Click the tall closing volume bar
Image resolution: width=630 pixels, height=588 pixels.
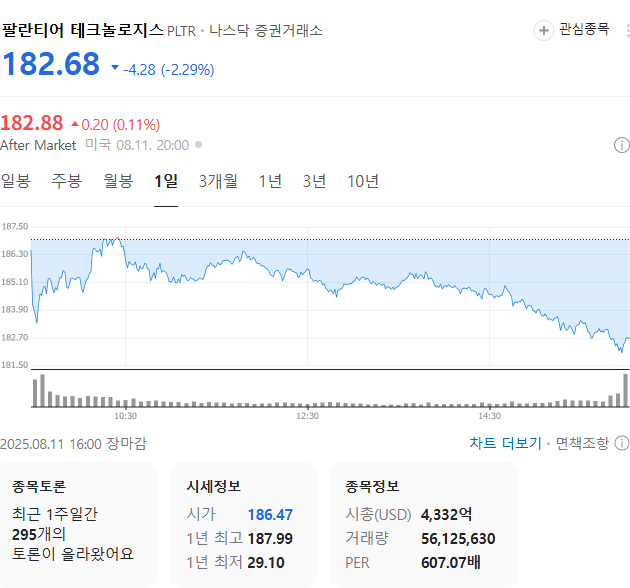click(x=625, y=391)
